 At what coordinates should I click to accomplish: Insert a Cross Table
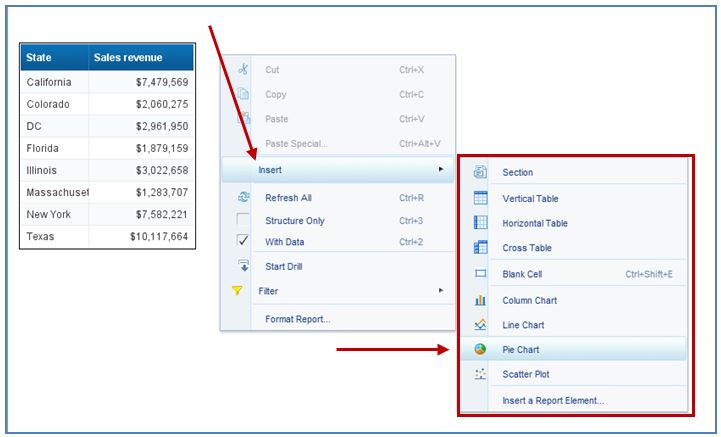(x=573, y=247)
